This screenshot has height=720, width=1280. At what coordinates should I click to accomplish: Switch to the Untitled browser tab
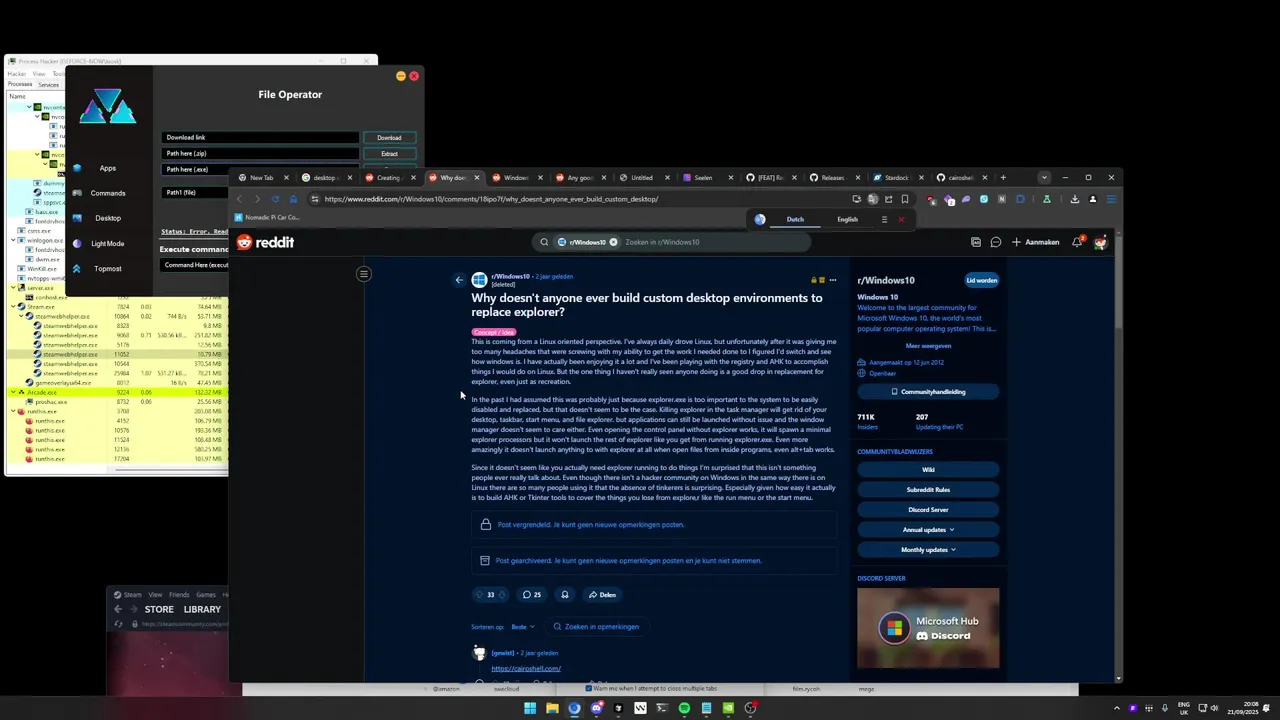click(x=641, y=178)
